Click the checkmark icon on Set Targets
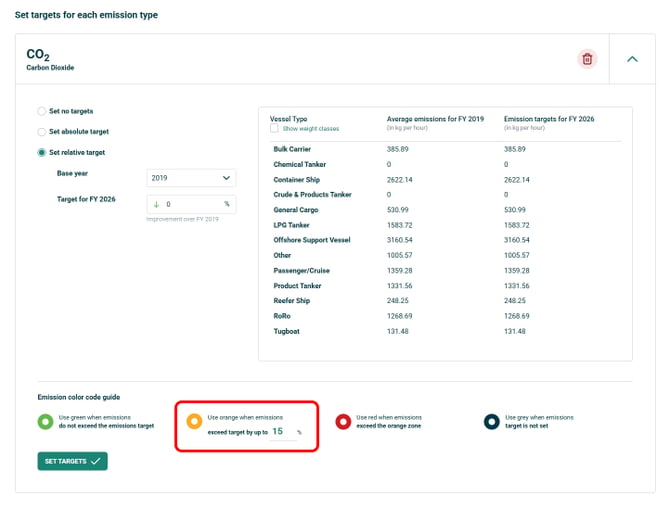The width and height of the screenshot is (670, 508). click(x=96, y=461)
